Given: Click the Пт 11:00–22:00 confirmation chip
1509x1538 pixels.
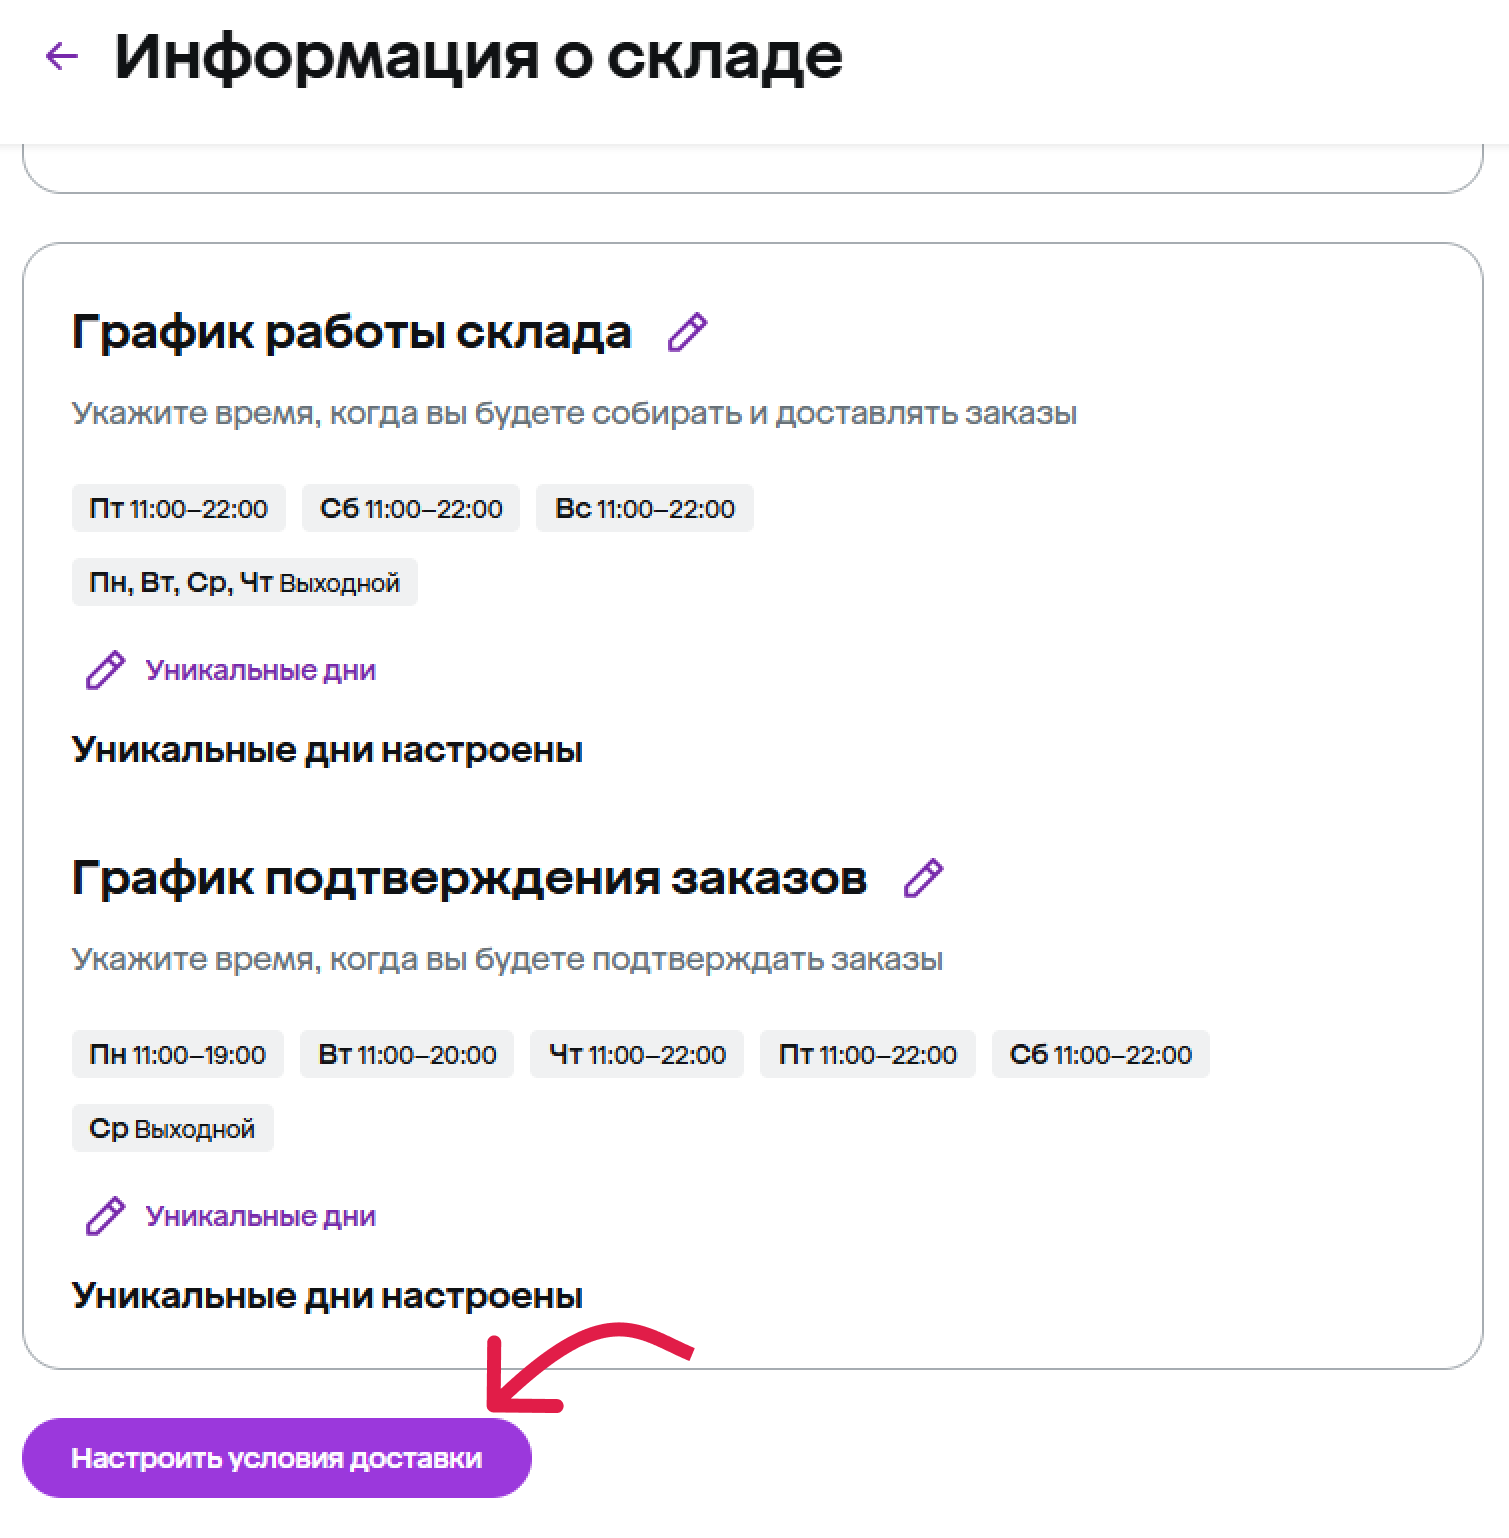Looking at the screenshot, I should point(868,1054).
